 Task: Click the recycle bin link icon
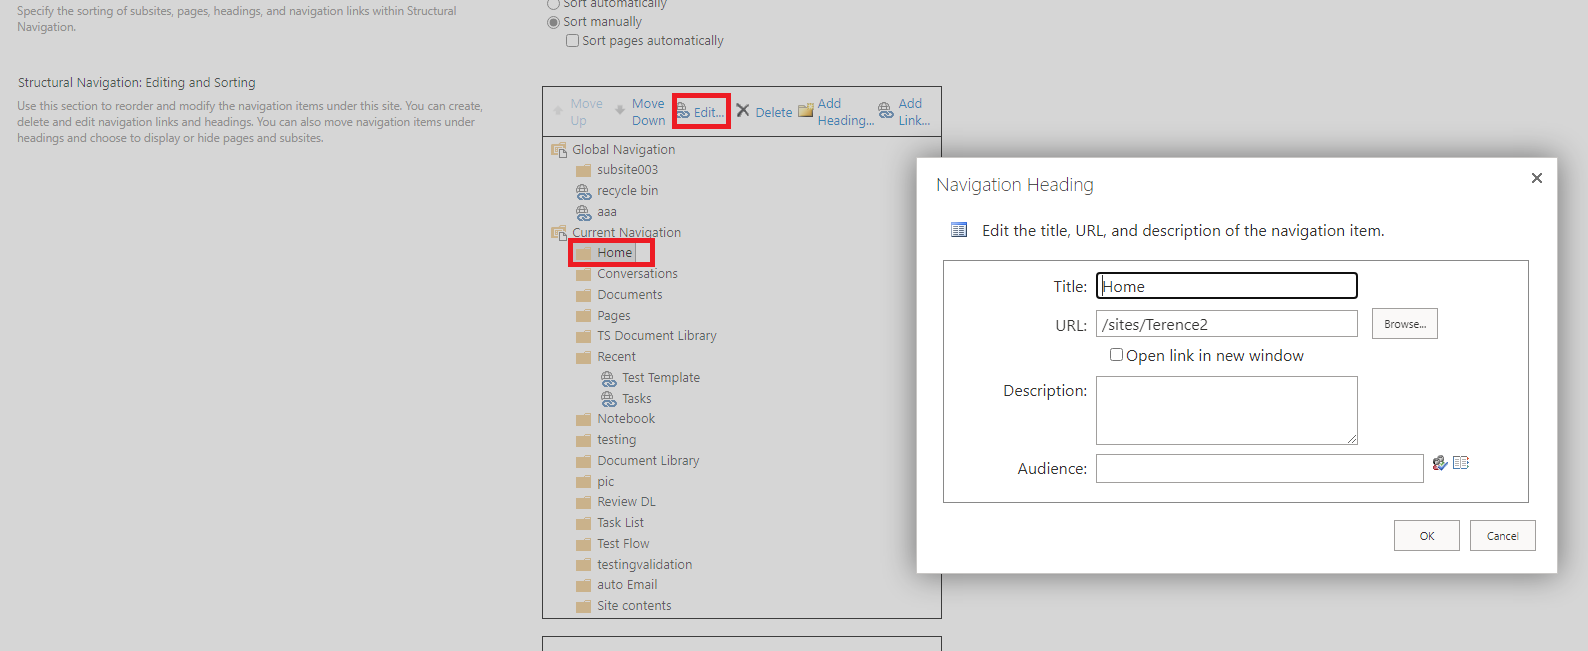584,191
